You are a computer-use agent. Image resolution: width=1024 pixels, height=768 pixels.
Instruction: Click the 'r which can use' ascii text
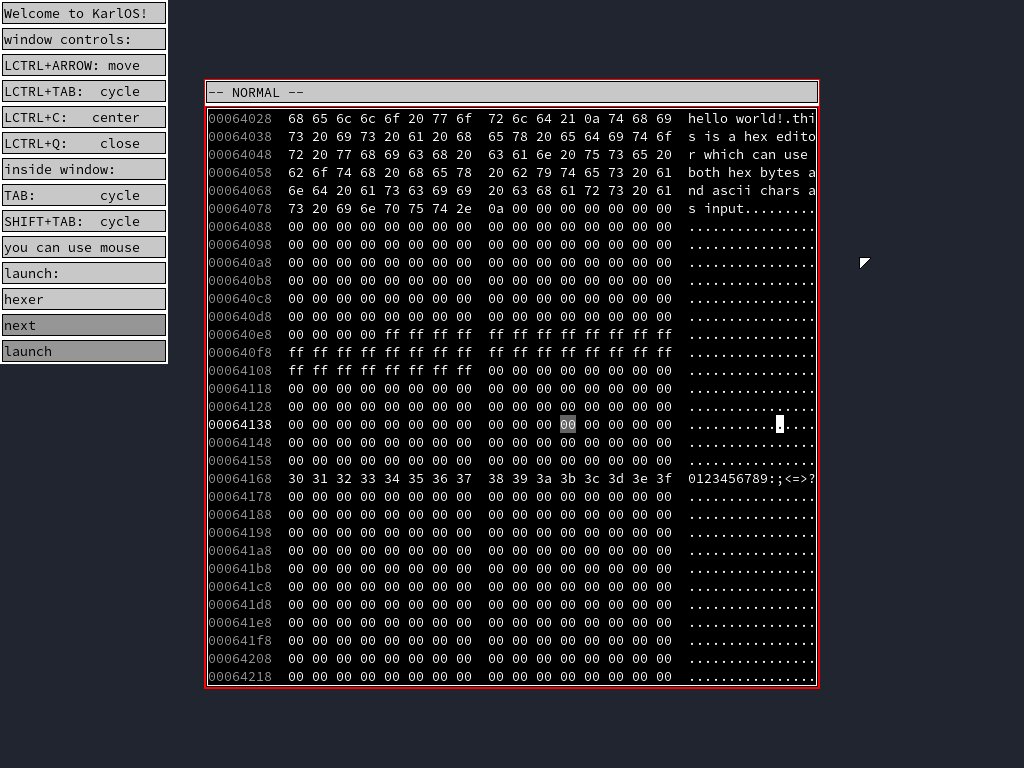[x=748, y=155]
